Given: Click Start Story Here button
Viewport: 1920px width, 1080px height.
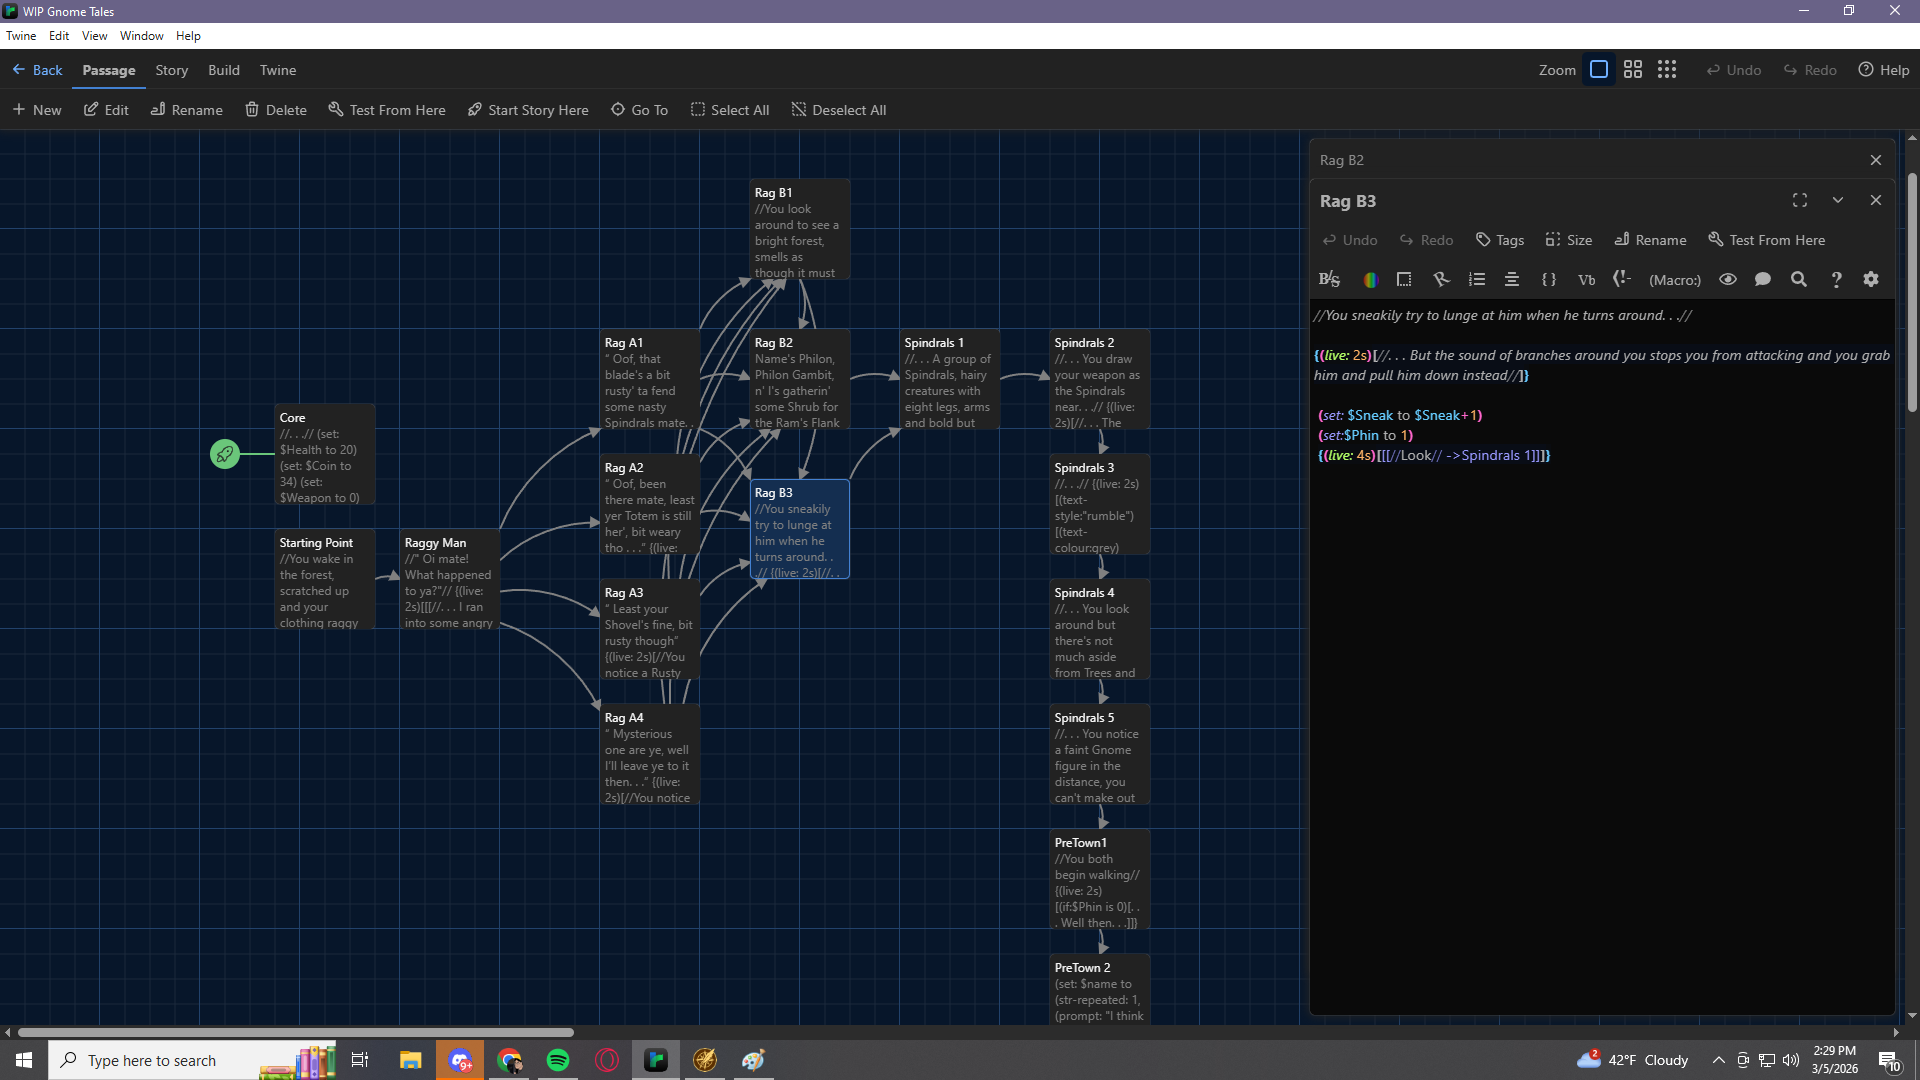Looking at the screenshot, I should 528,110.
